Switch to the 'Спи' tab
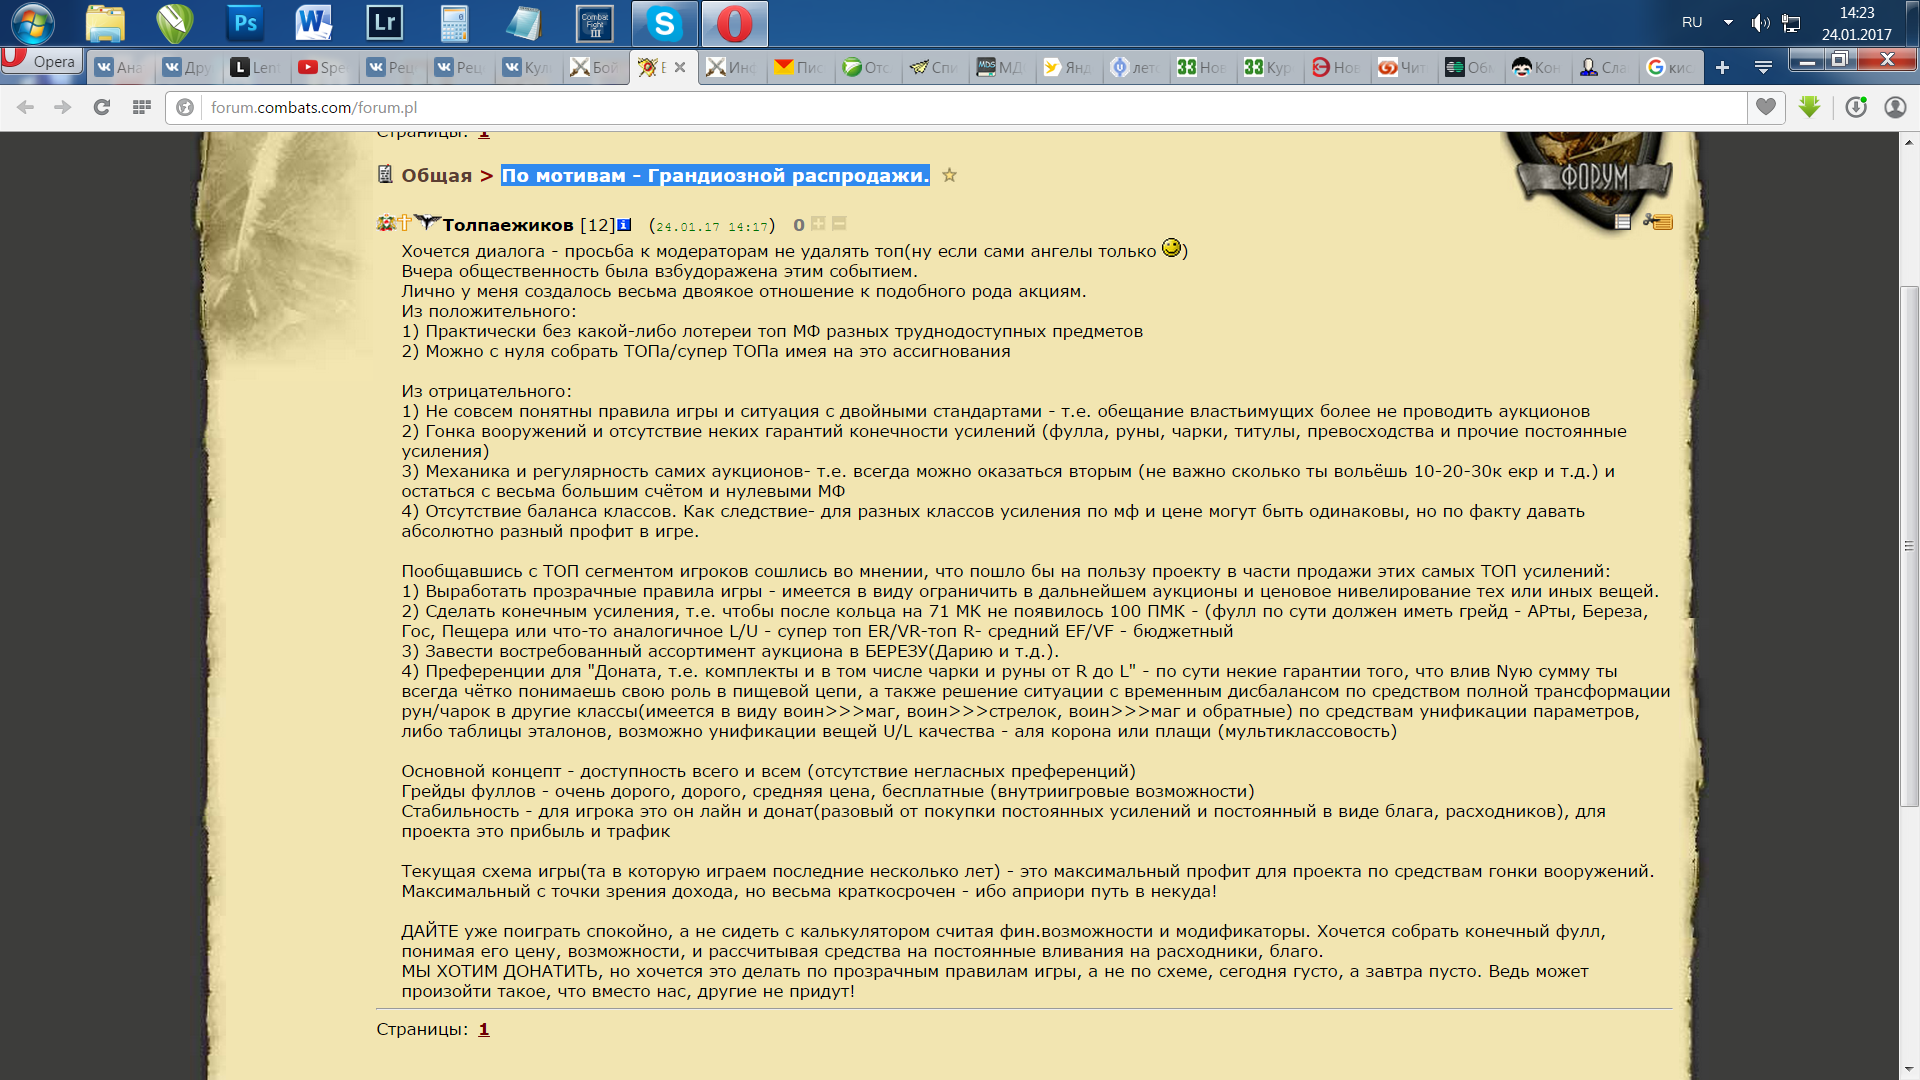The width and height of the screenshot is (1920, 1080). (x=935, y=67)
